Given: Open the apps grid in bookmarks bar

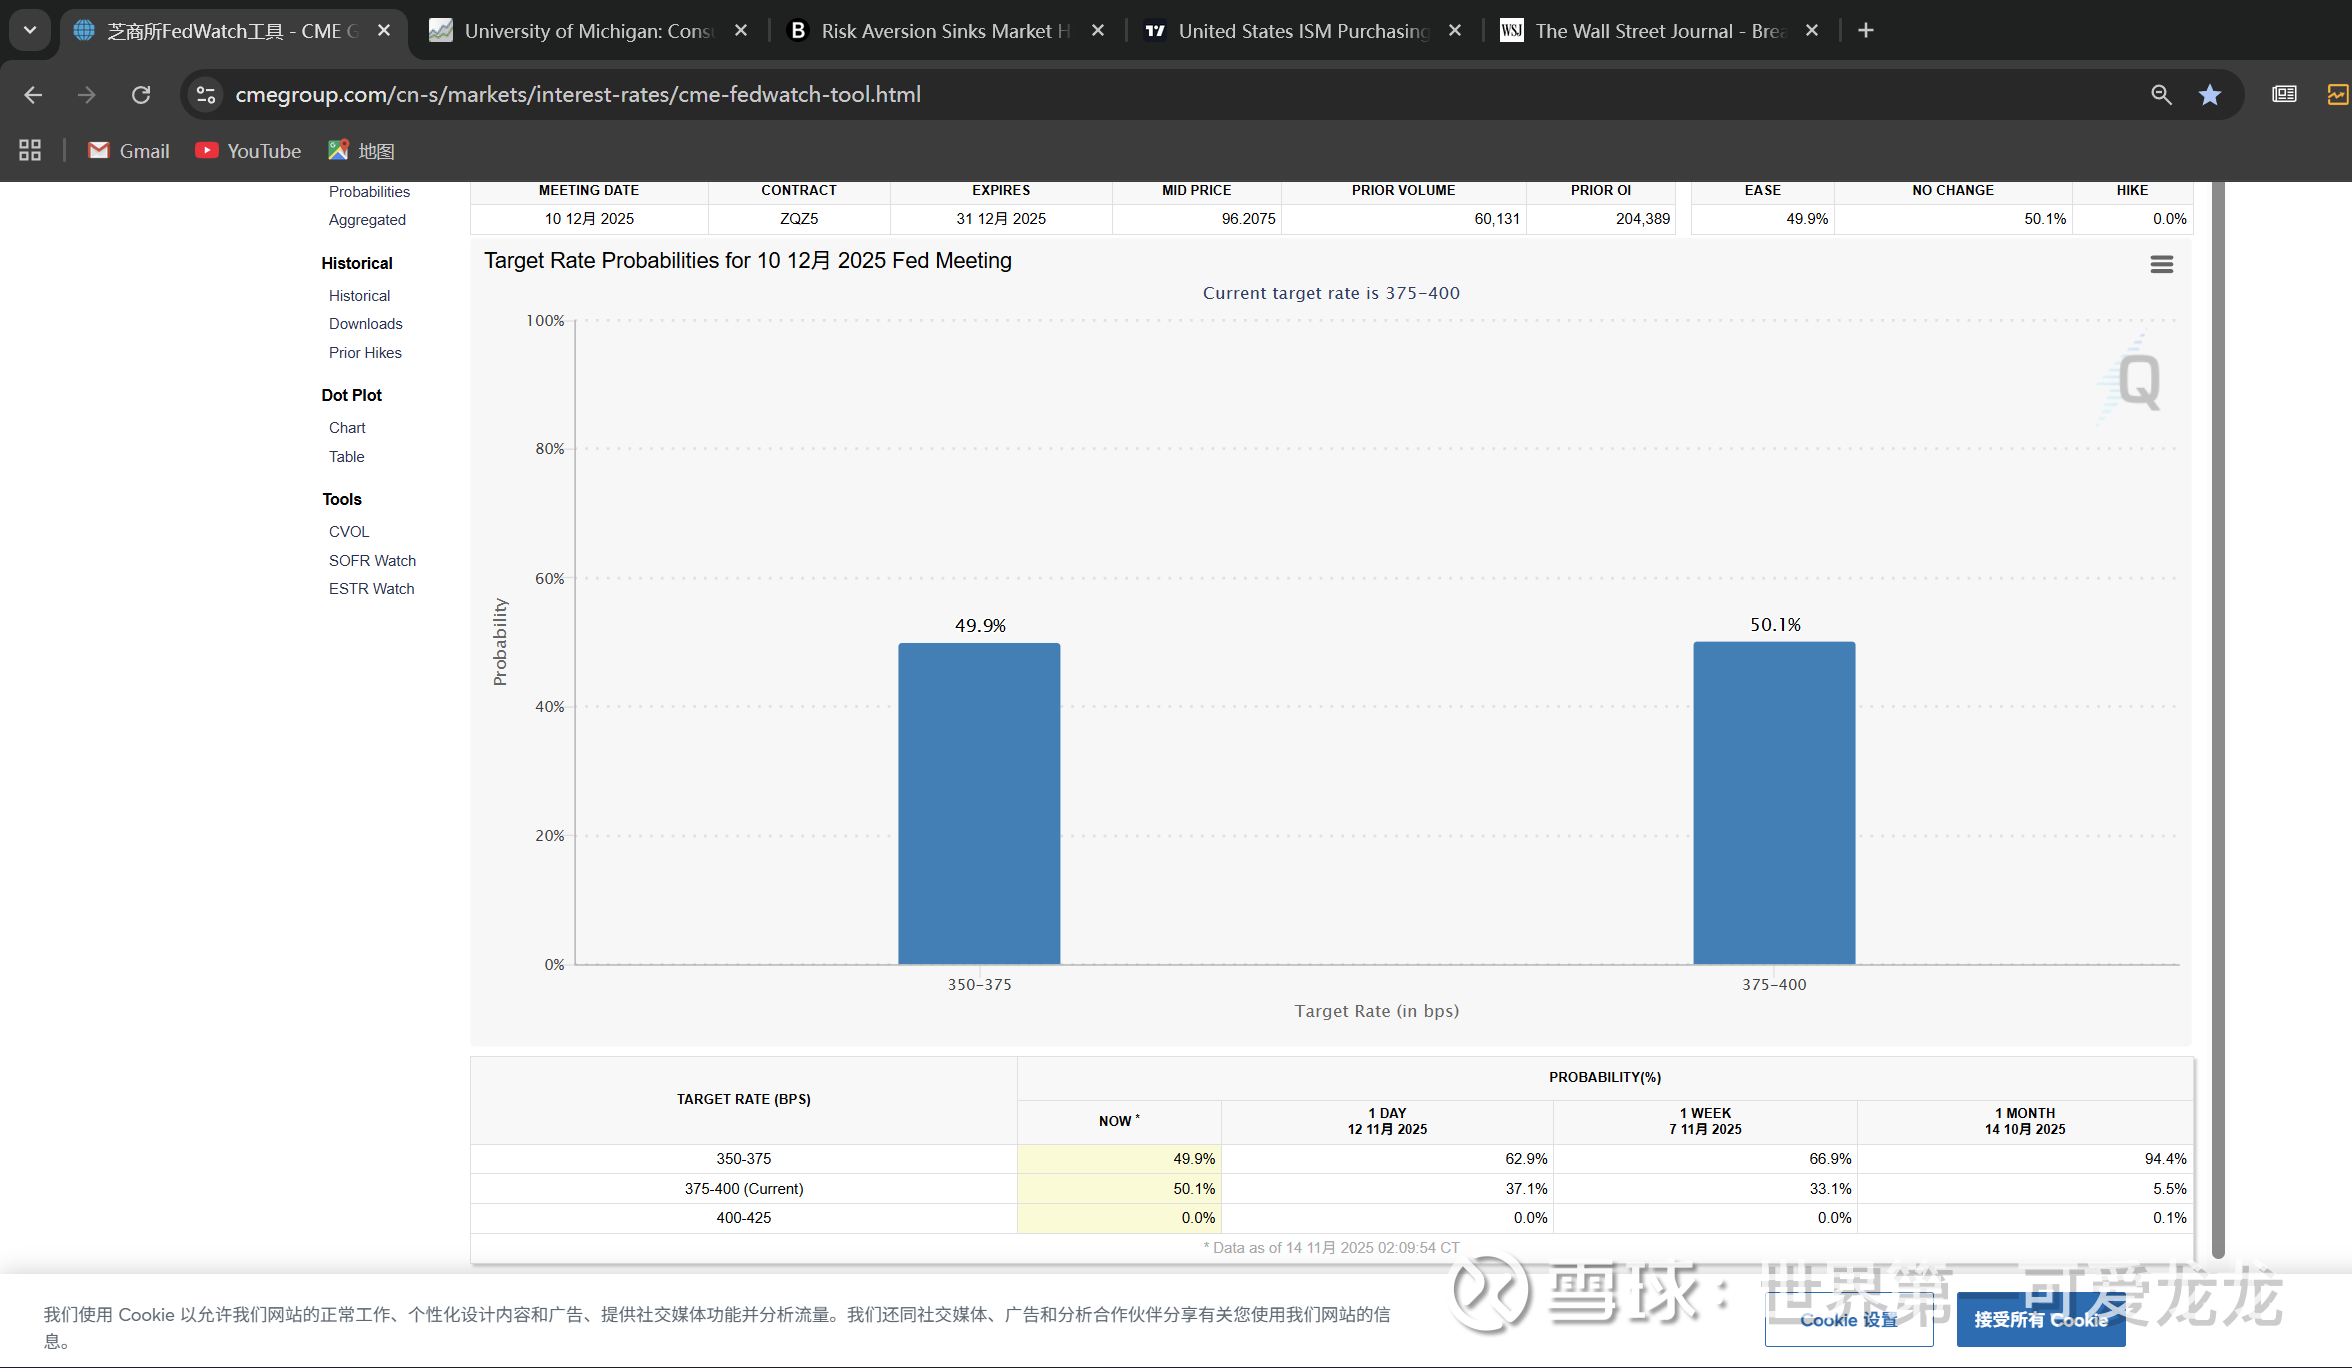Looking at the screenshot, I should click(30, 151).
